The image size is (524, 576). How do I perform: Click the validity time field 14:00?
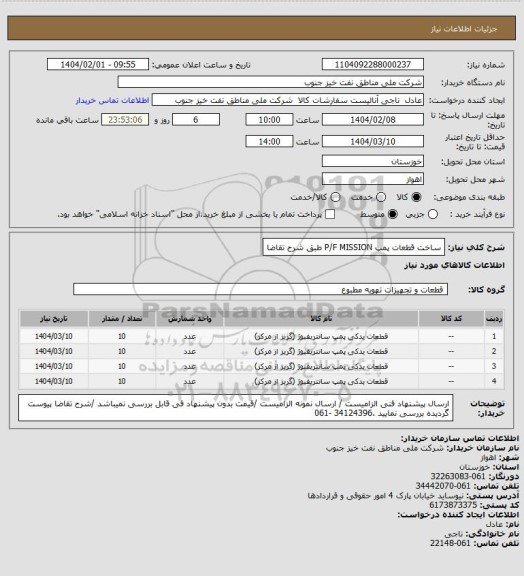coord(269,141)
